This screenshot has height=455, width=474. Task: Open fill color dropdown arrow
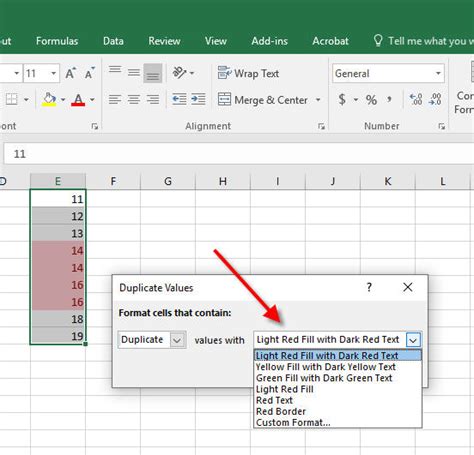[x=63, y=100]
